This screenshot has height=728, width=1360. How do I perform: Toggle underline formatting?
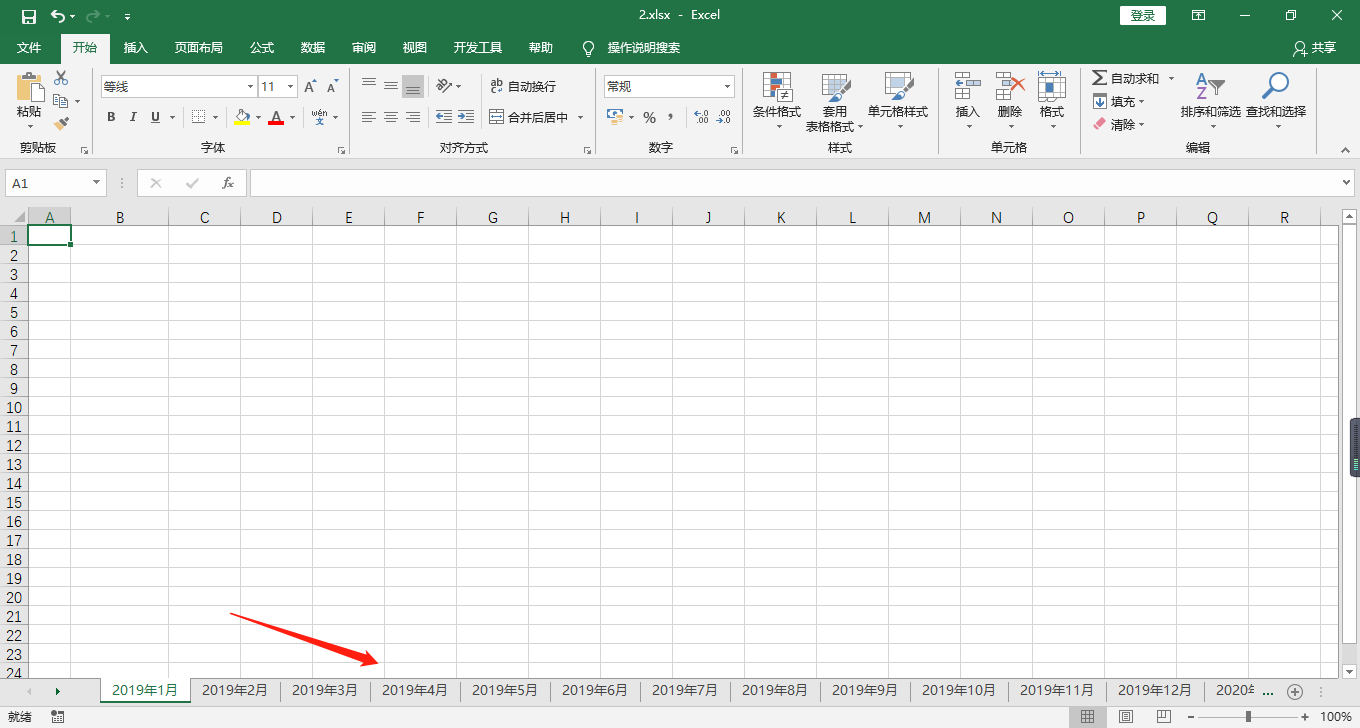coord(155,117)
